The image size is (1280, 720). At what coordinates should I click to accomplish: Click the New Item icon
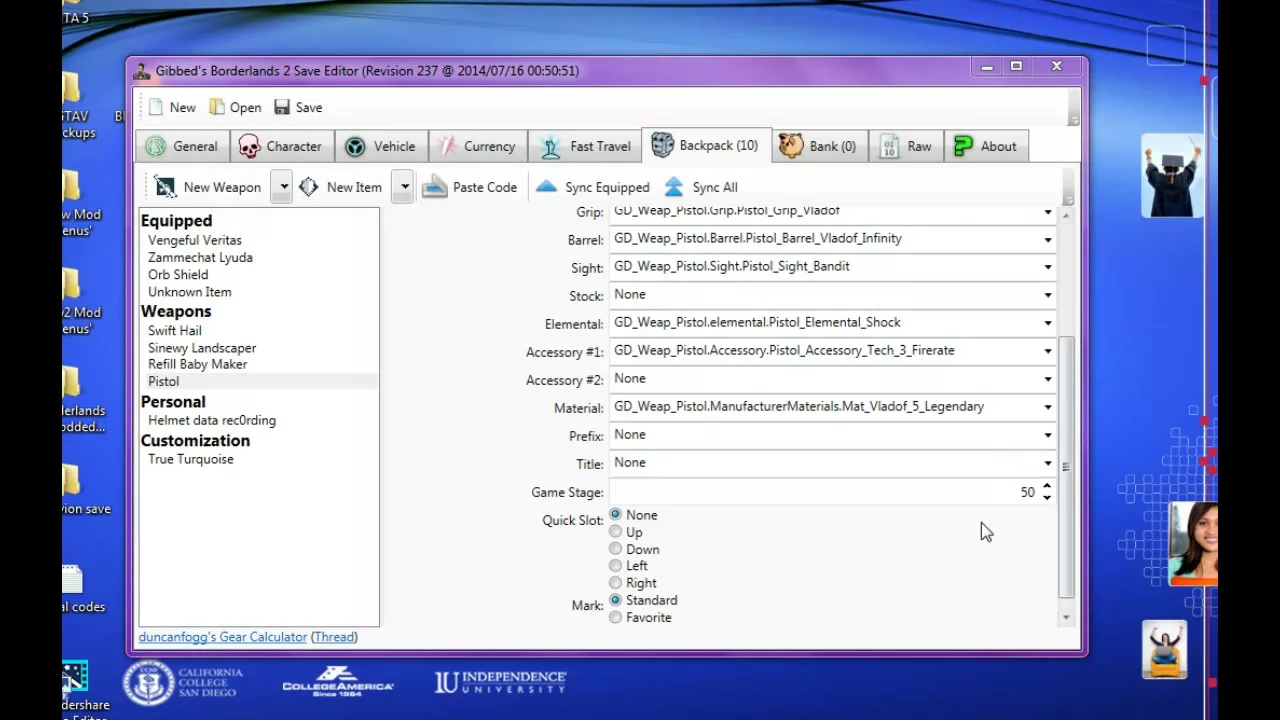[309, 186]
